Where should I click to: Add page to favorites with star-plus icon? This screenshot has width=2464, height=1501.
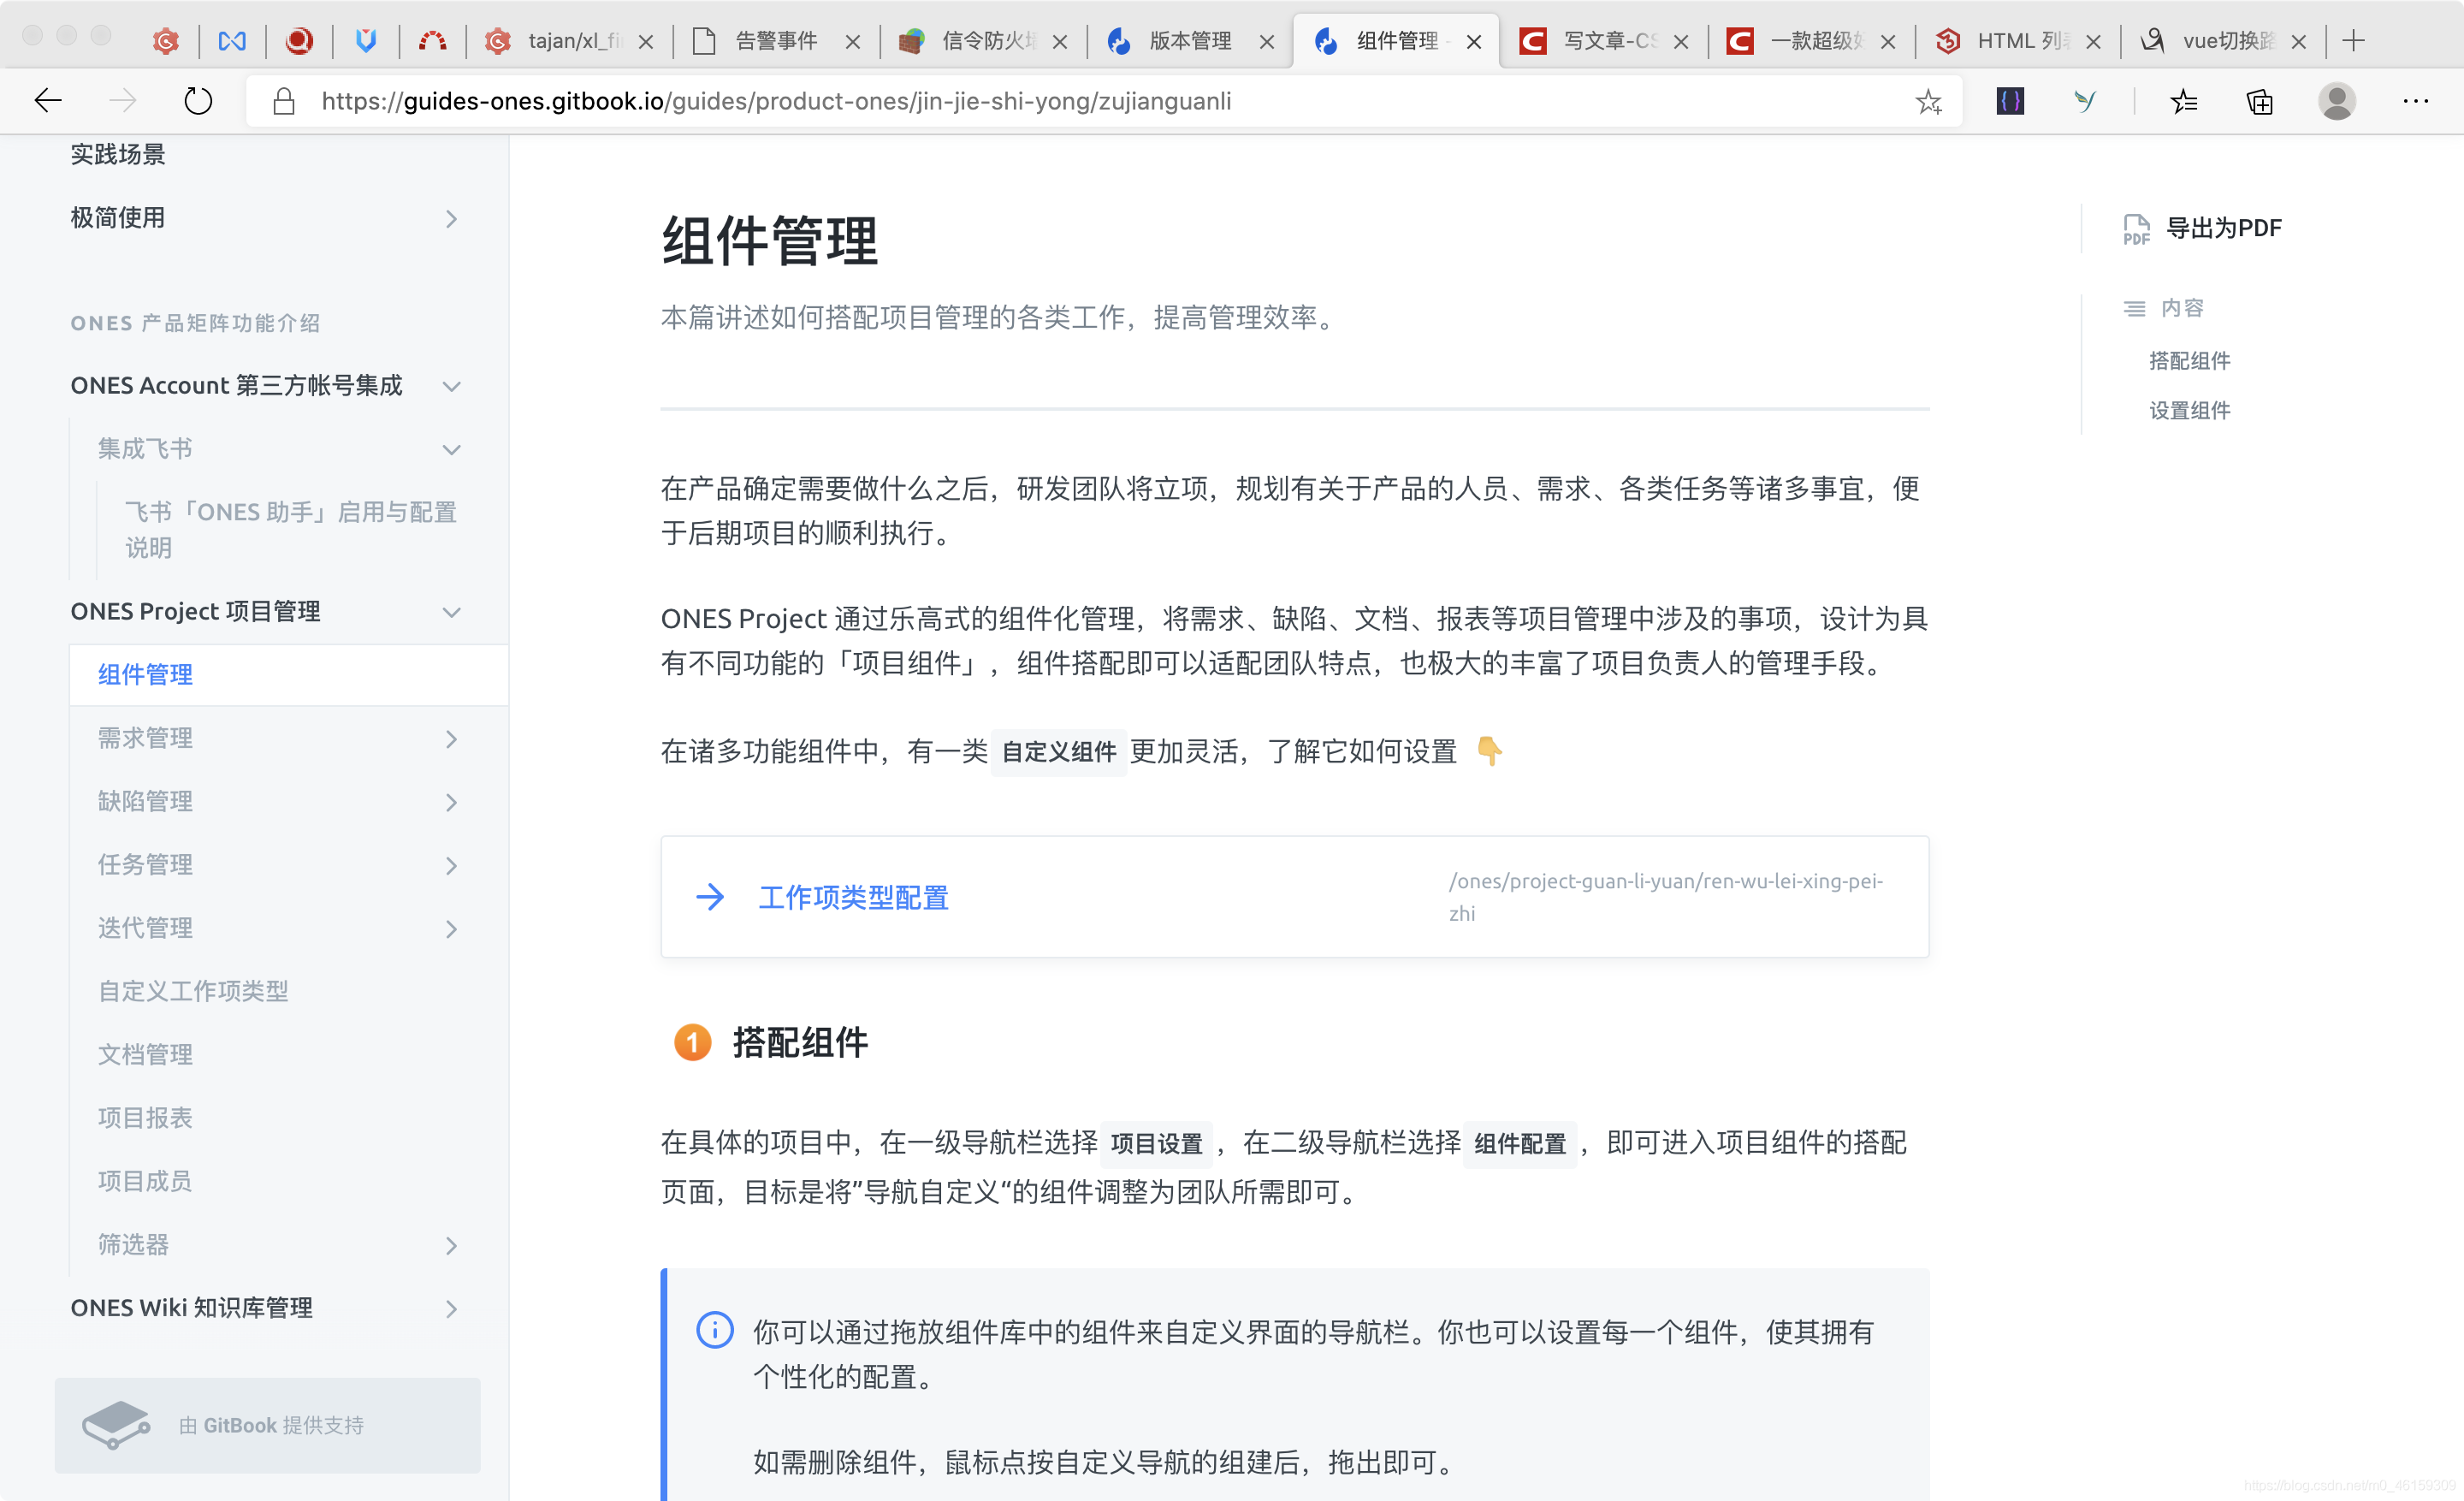1928,101
